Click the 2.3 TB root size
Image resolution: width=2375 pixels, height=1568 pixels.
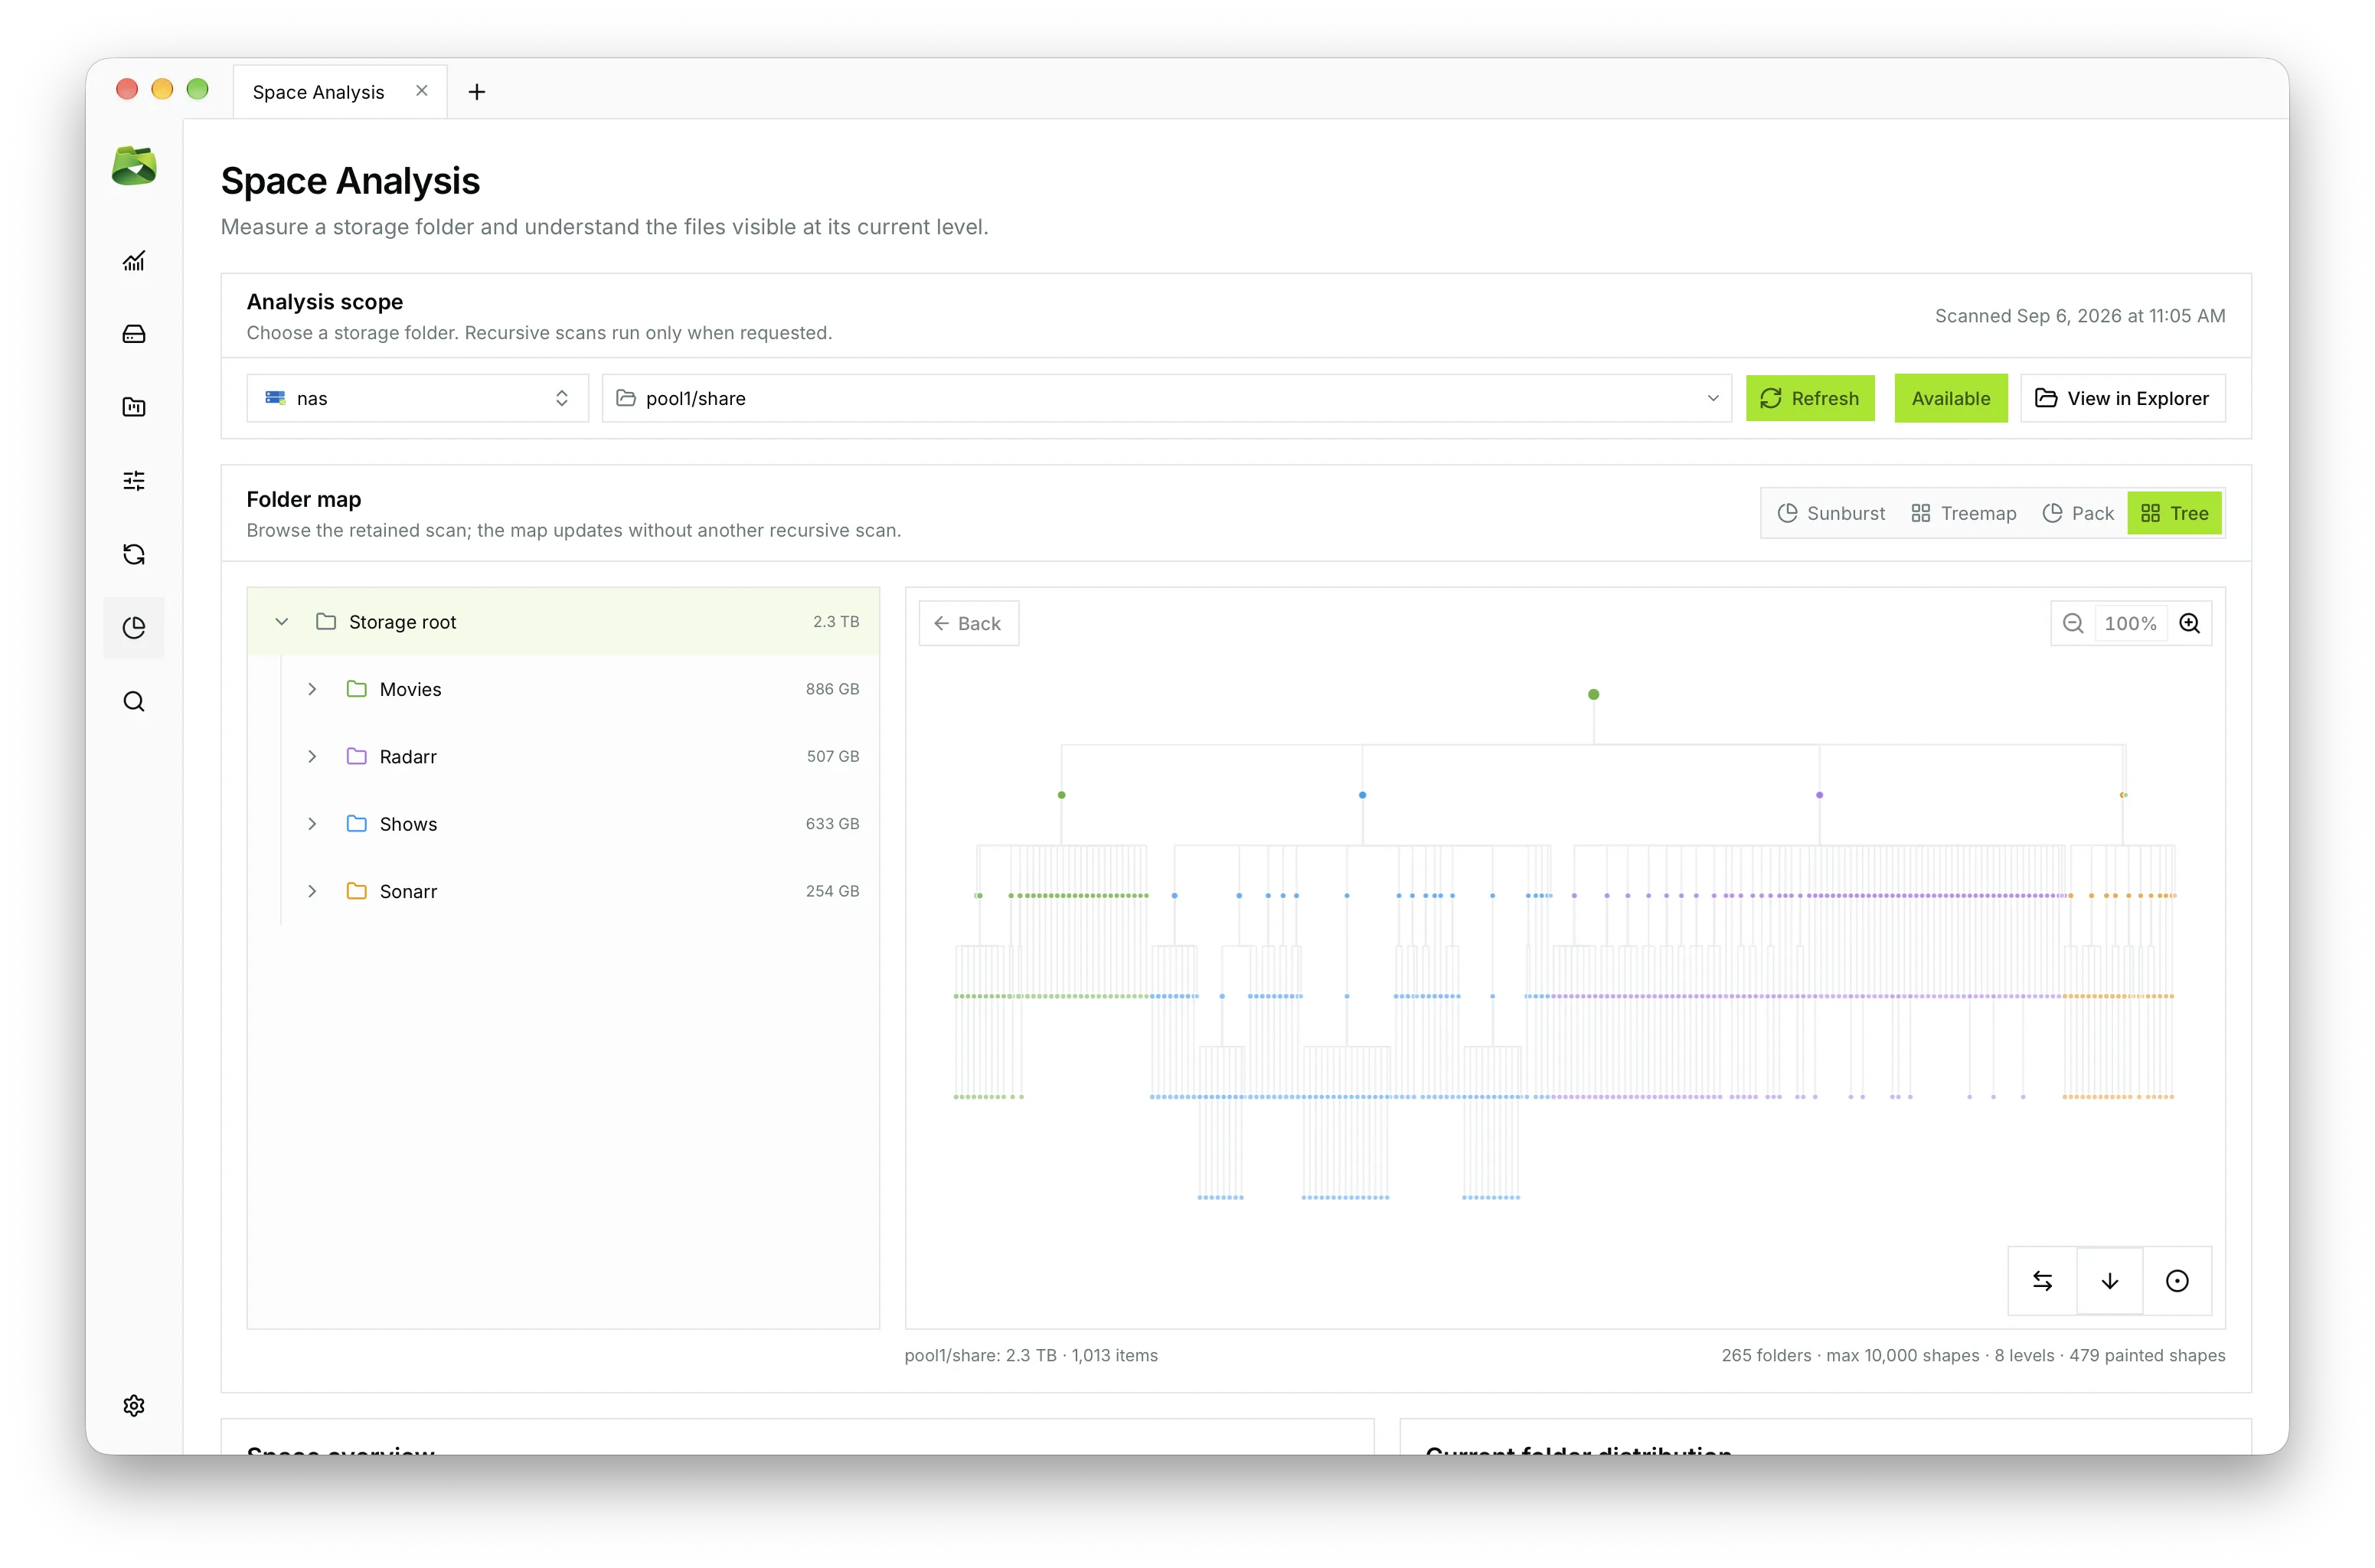tap(836, 622)
